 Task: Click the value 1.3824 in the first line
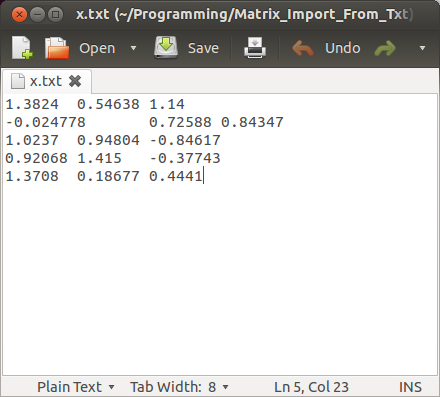pos(32,104)
